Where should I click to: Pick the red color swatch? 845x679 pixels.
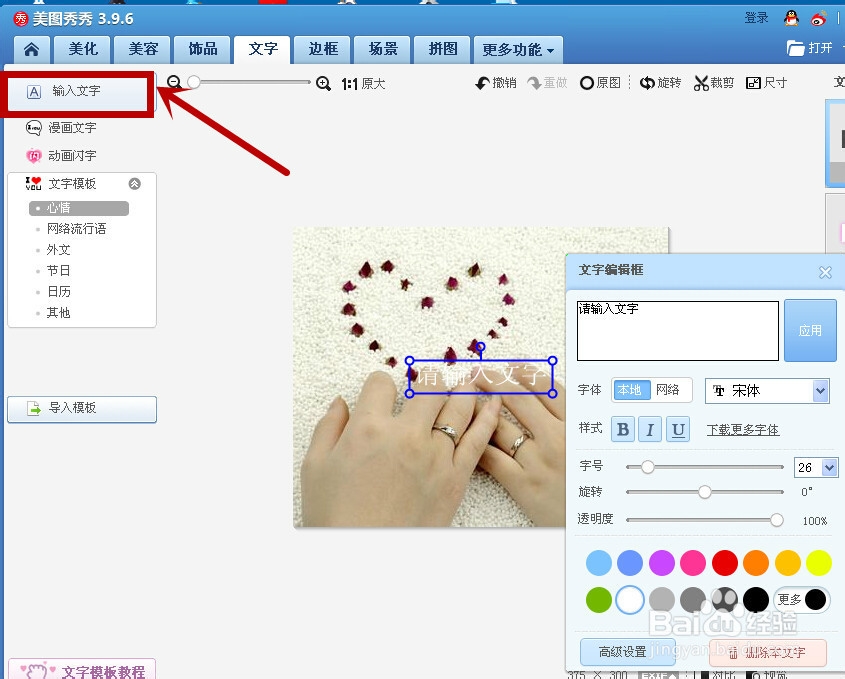click(x=725, y=563)
